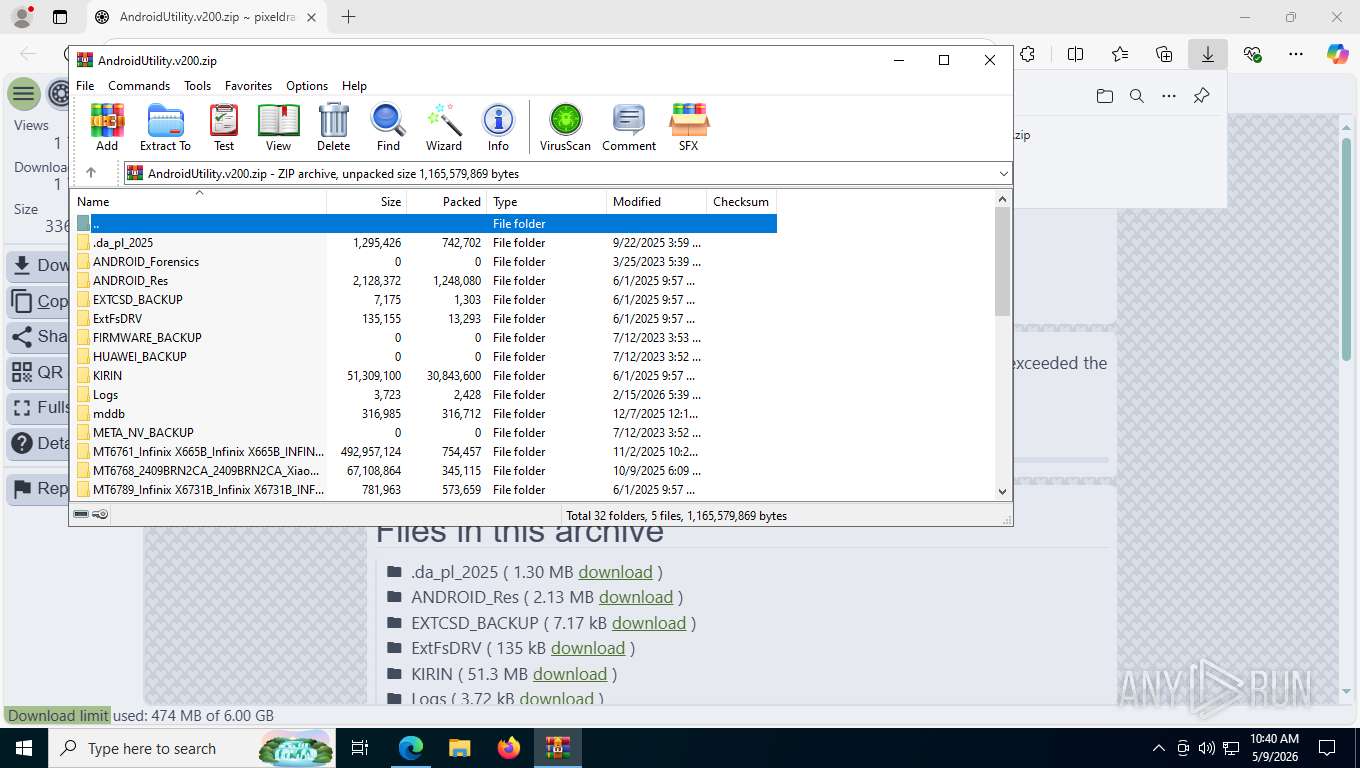Launch the Wizard tool

pyautogui.click(x=444, y=127)
